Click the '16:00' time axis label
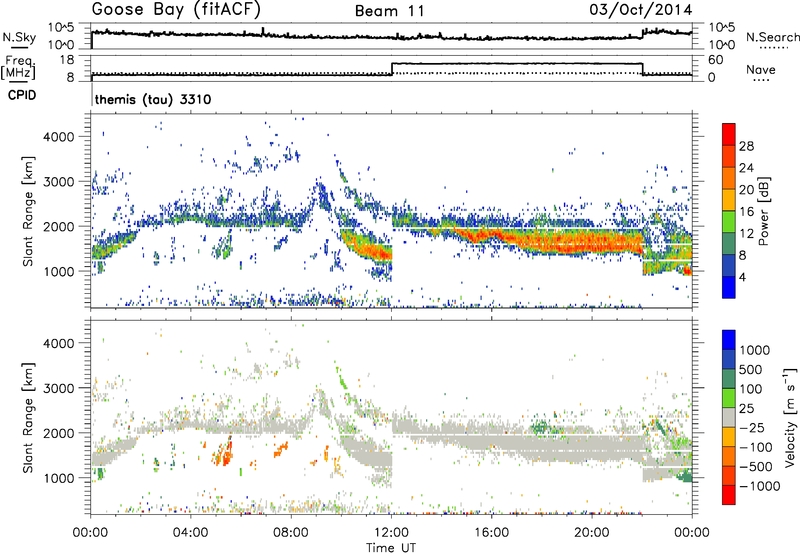800x554 pixels. (491, 533)
